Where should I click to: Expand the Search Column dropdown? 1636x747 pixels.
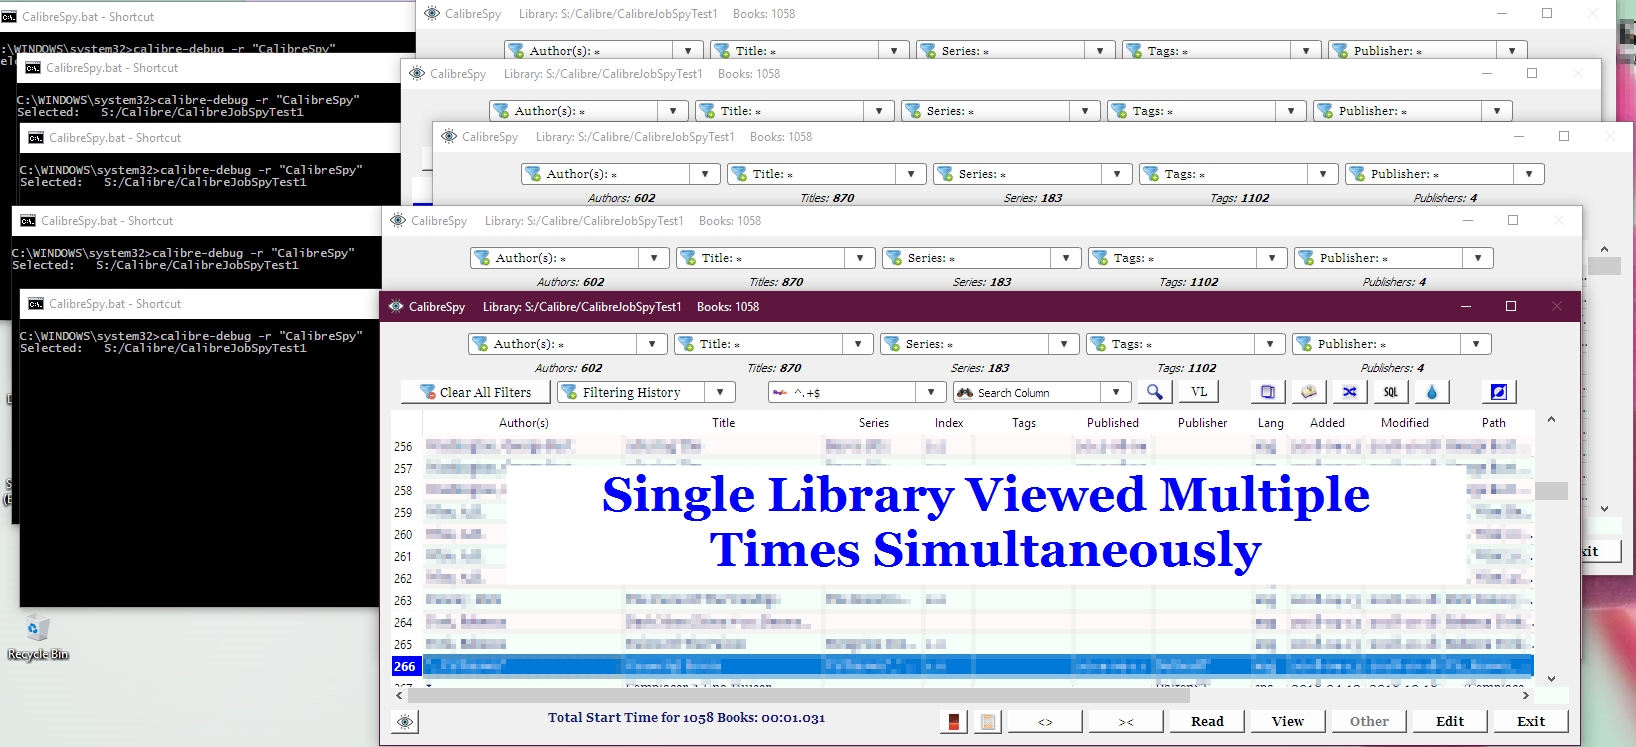[1116, 393]
